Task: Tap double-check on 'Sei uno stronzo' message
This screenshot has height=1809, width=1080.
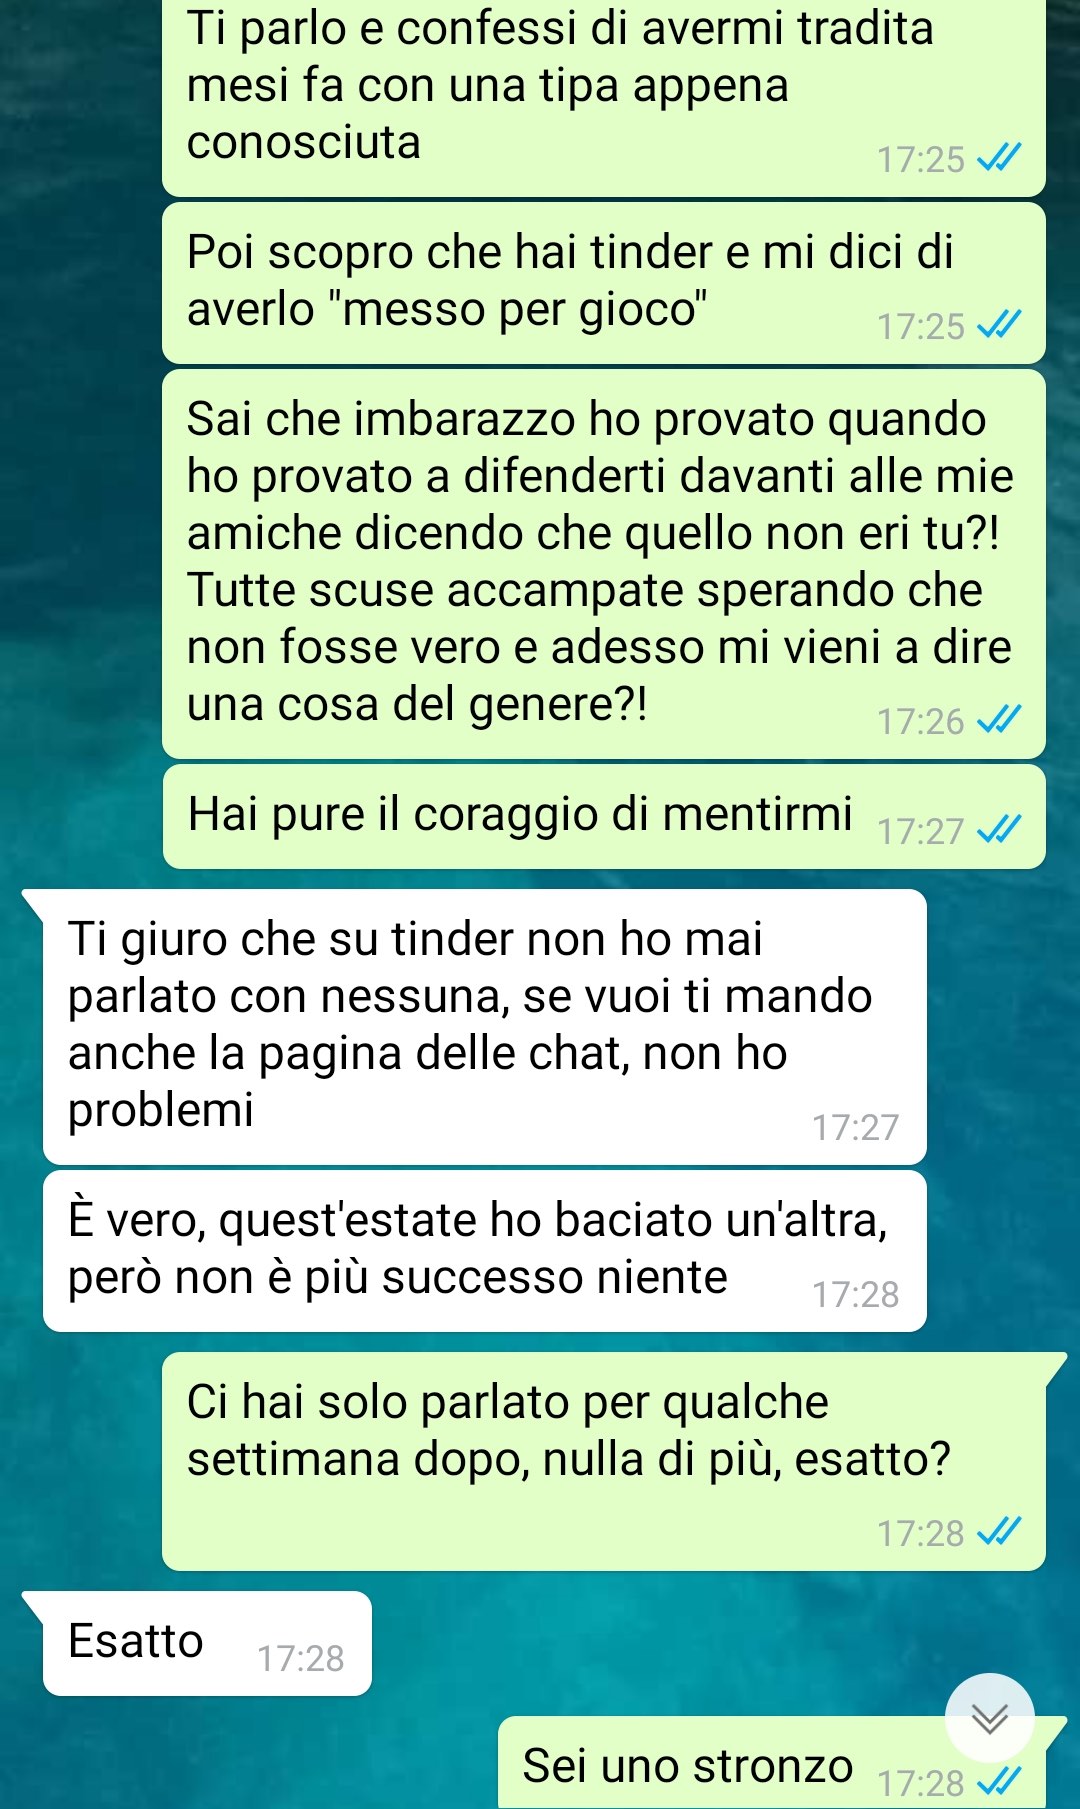Action: [998, 1782]
